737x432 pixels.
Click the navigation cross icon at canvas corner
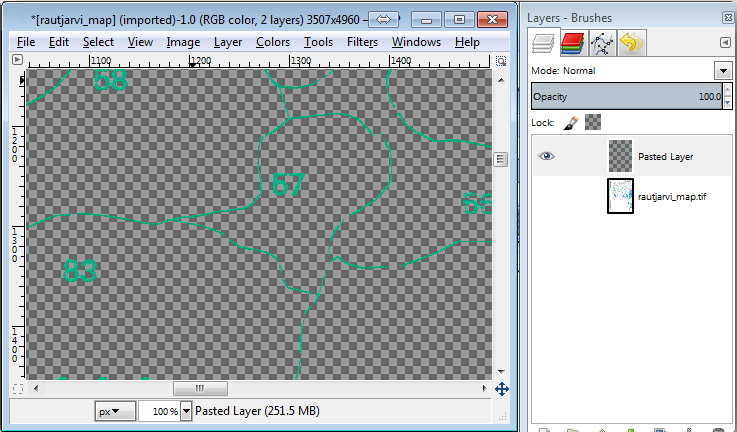point(502,388)
